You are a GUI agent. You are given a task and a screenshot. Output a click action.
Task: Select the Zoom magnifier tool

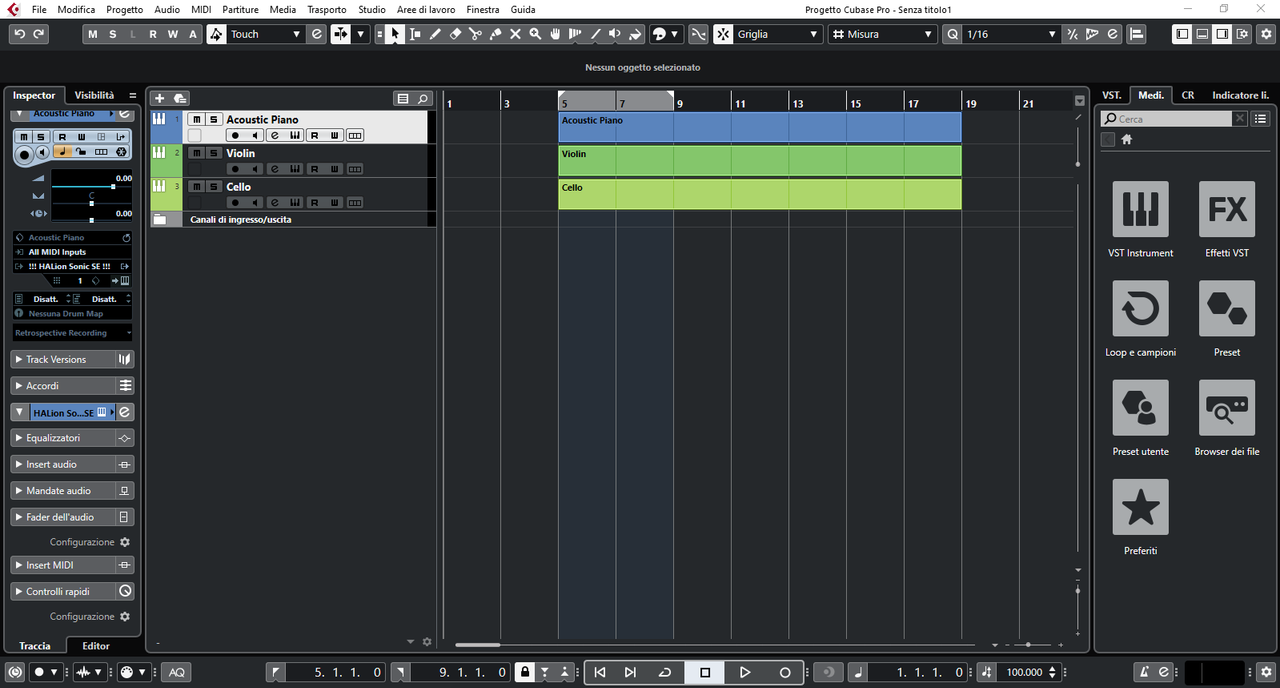point(535,34)
